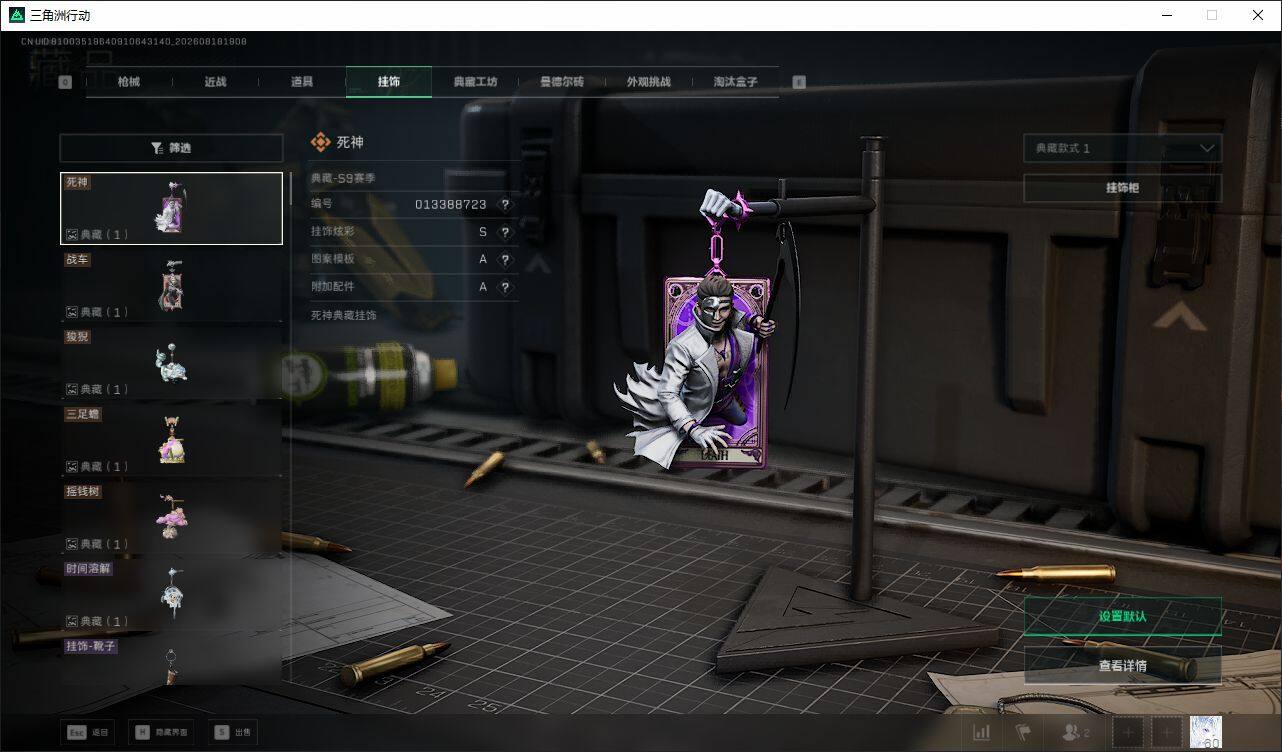Minimize the 三角洲行动 window

[1166, 15]
